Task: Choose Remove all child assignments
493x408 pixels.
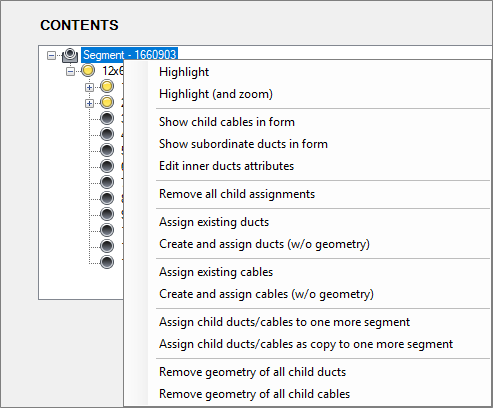Action: point(237,194)
